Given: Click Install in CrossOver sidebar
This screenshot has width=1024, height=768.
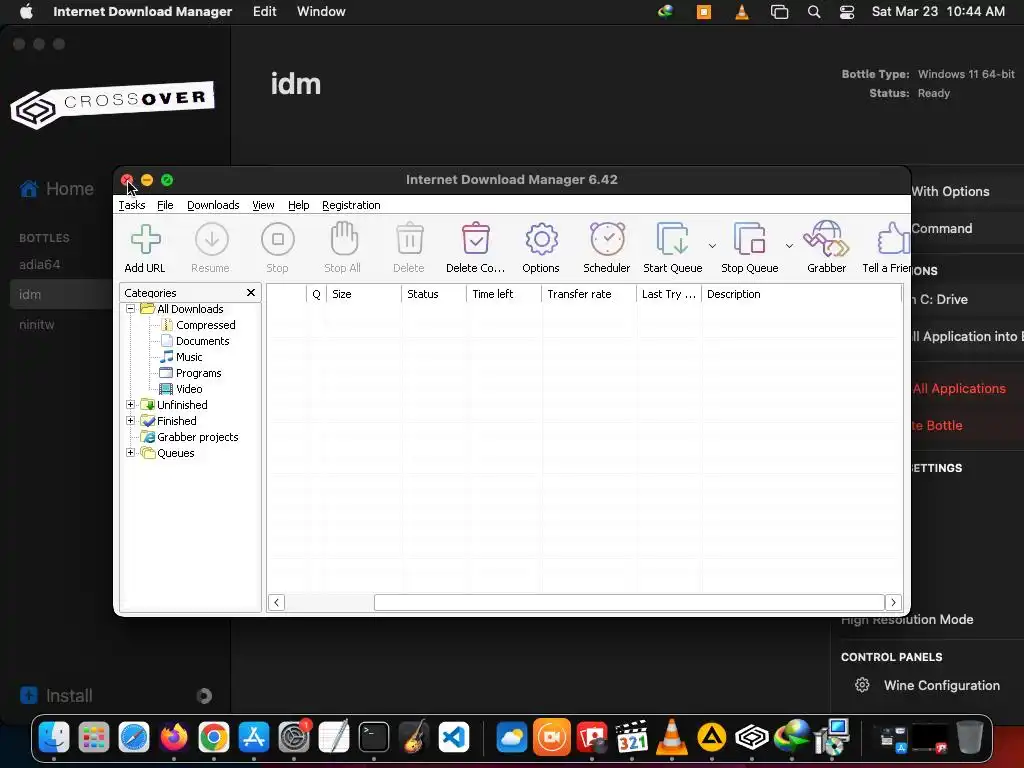Looking at the screenshot, I should point(56,696).
